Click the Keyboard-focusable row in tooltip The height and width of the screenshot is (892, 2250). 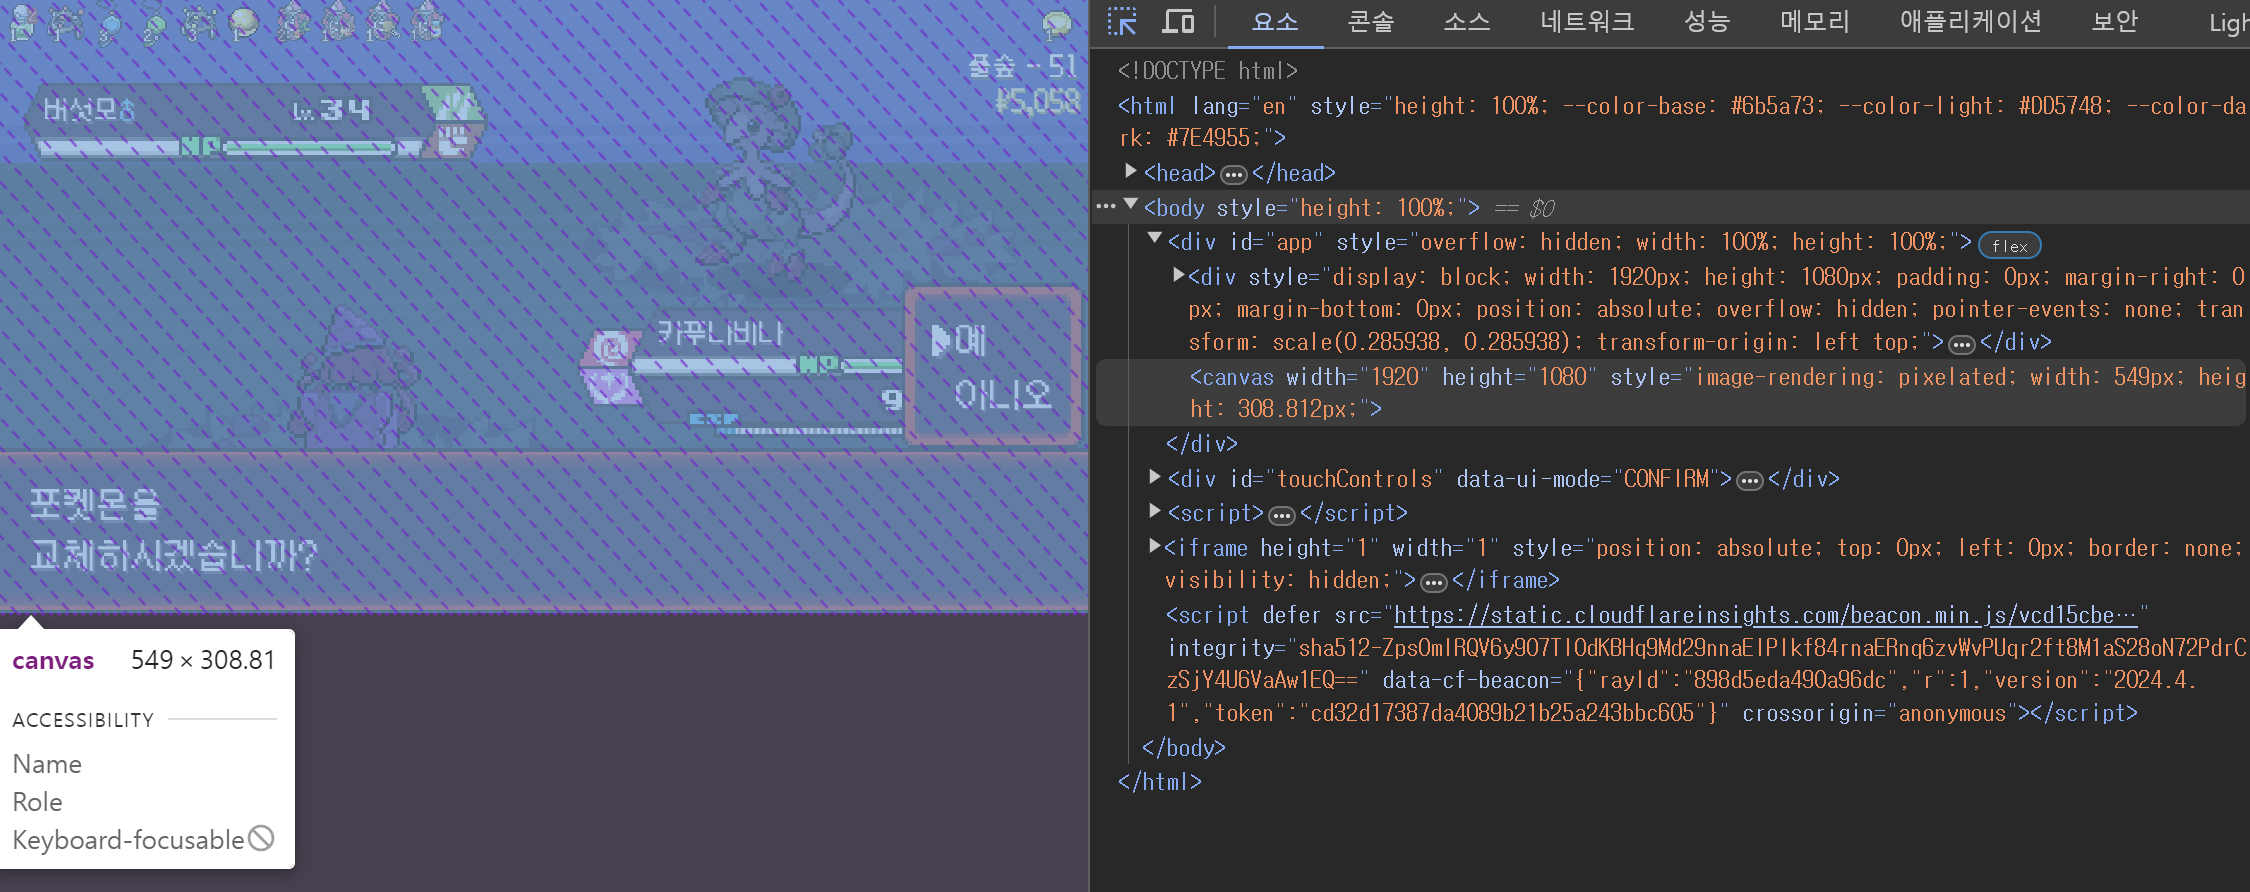143,839
